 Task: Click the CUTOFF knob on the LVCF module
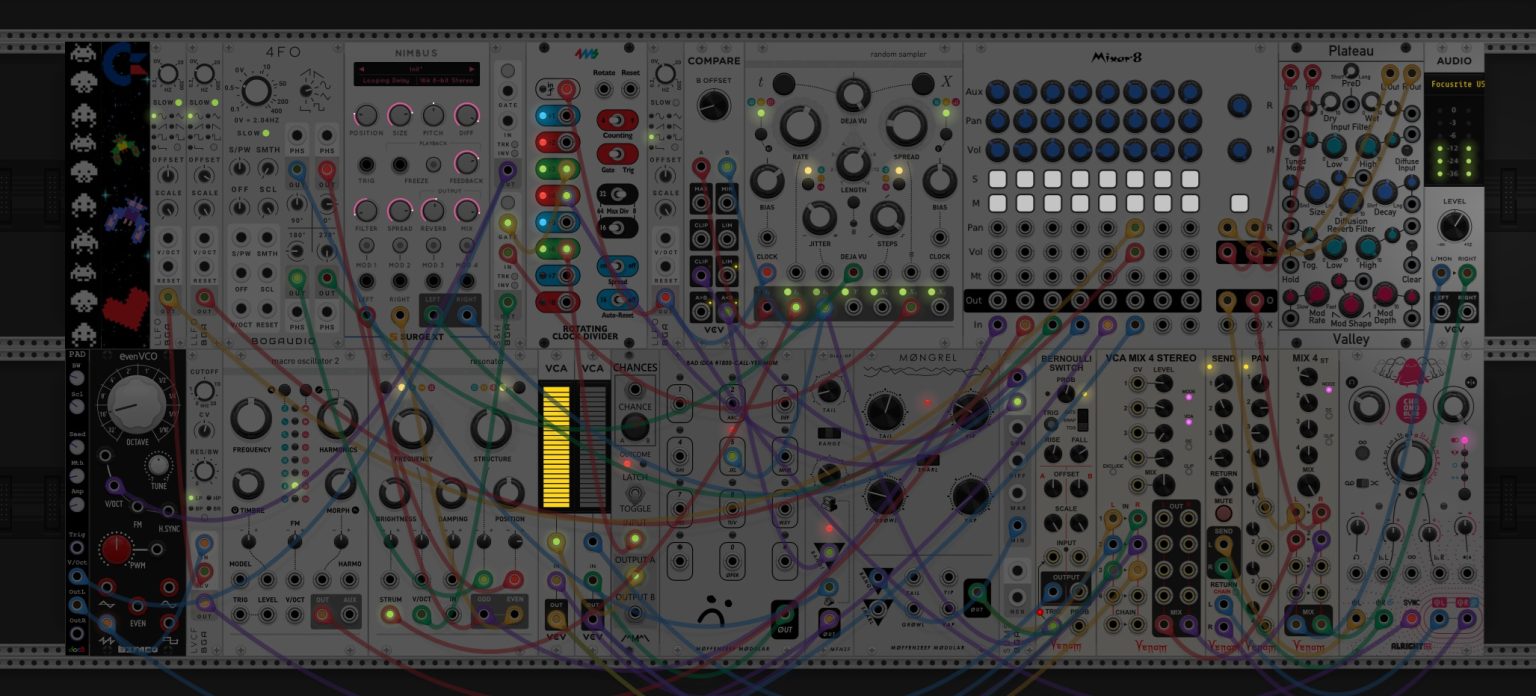pos(204,389)
